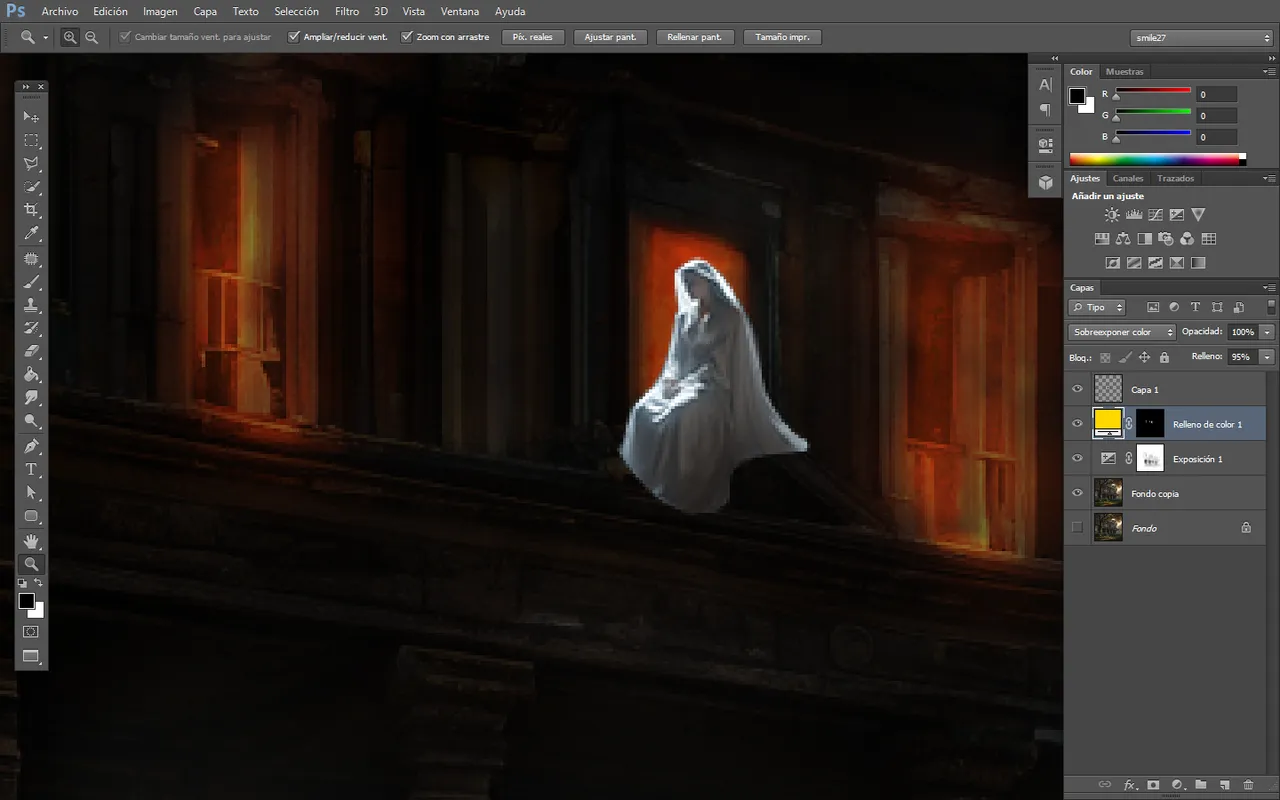Screen dimensions: 1280x800
Task: Open the layer filter 'Tipo' dropdown
Action: pos(1097,307)
